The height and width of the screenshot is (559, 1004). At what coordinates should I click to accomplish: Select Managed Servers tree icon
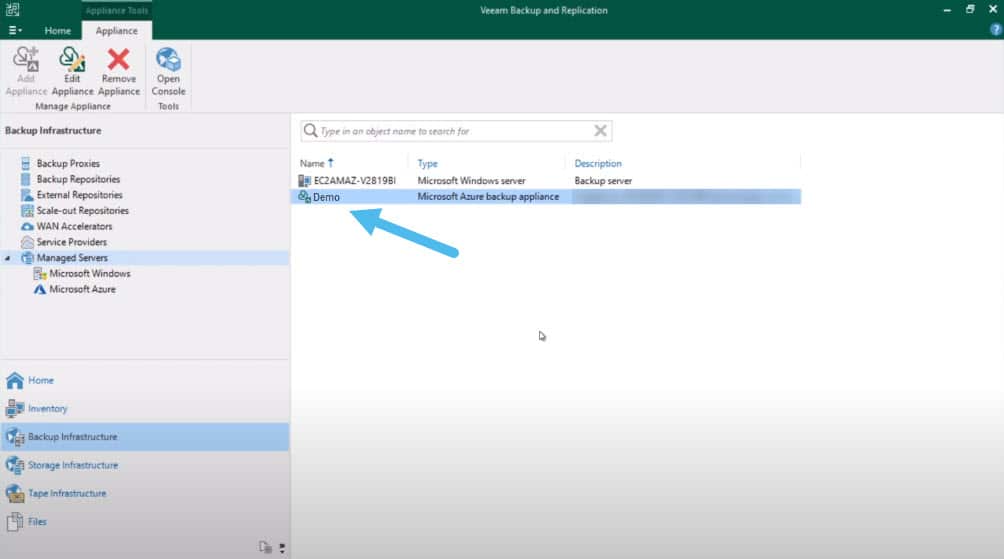tap(27, 257)
